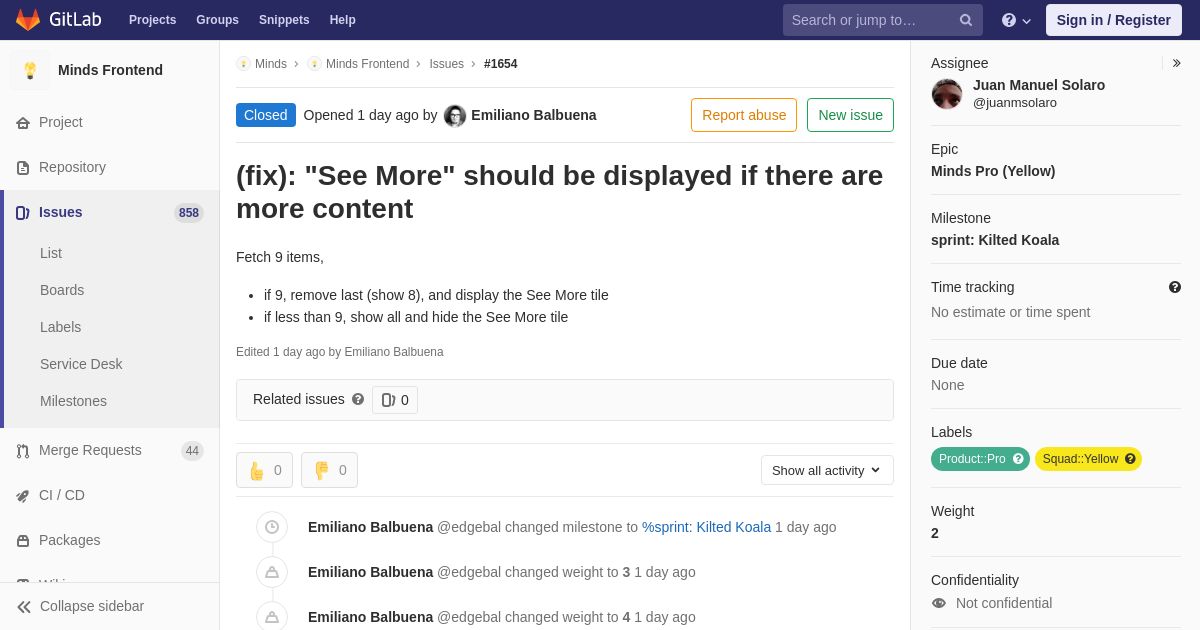Click the #1654 breadcrumb link
Image resolution: width=1200 pixels, height=630 pixels.
point(501,64)
